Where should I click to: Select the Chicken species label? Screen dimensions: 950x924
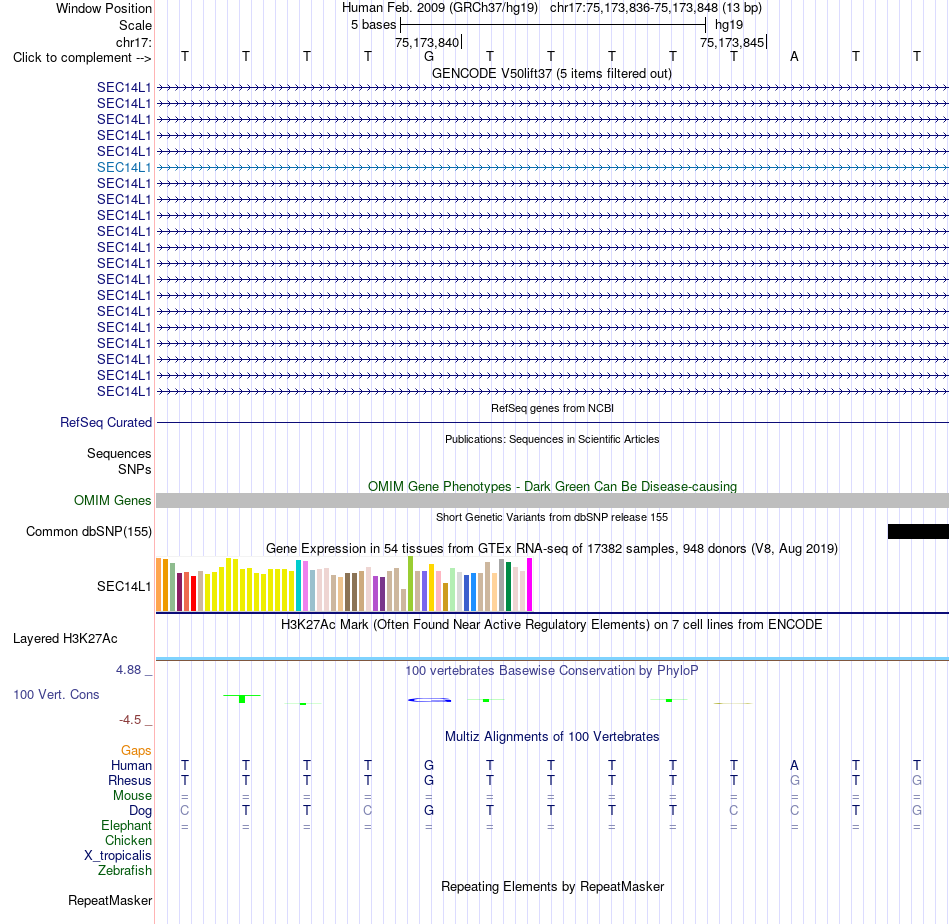(128, 840)
